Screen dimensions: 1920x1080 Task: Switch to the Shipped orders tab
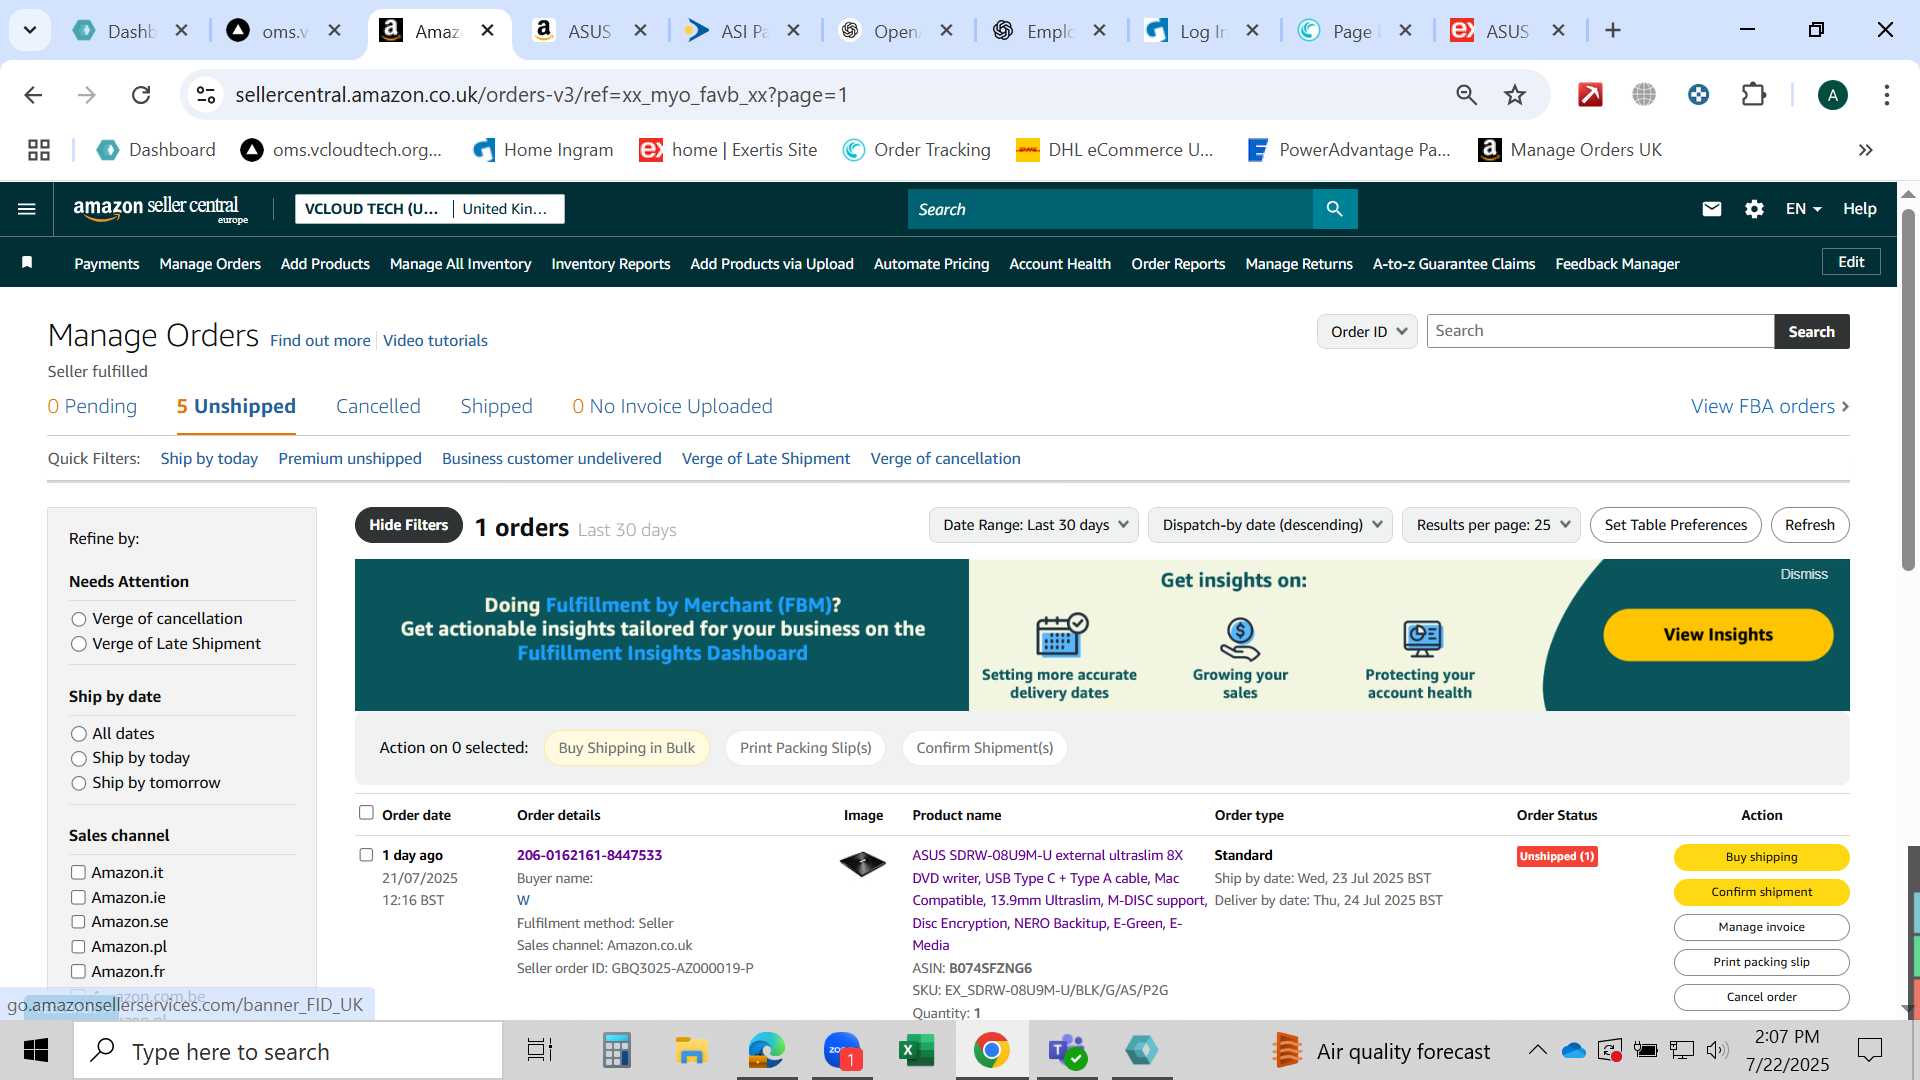coord(496,406)
